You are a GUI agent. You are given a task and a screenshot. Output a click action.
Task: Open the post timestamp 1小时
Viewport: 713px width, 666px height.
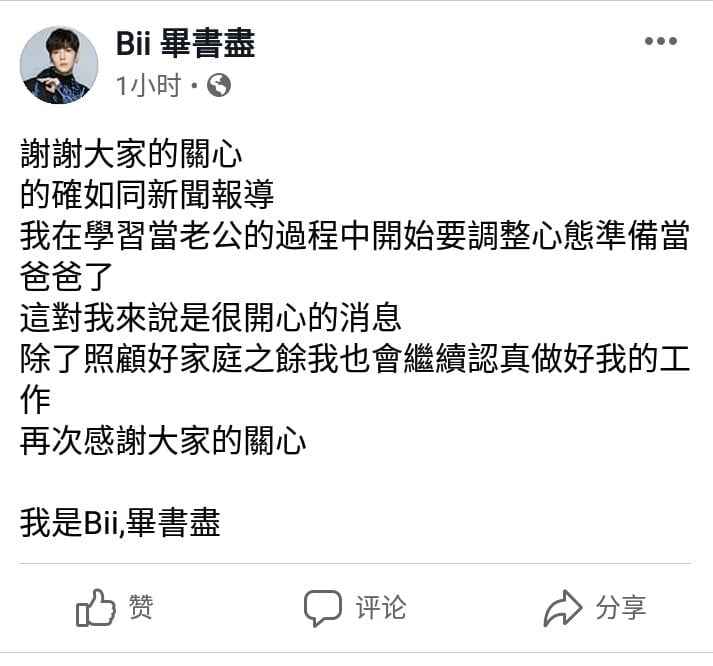[x=148, y=87]
